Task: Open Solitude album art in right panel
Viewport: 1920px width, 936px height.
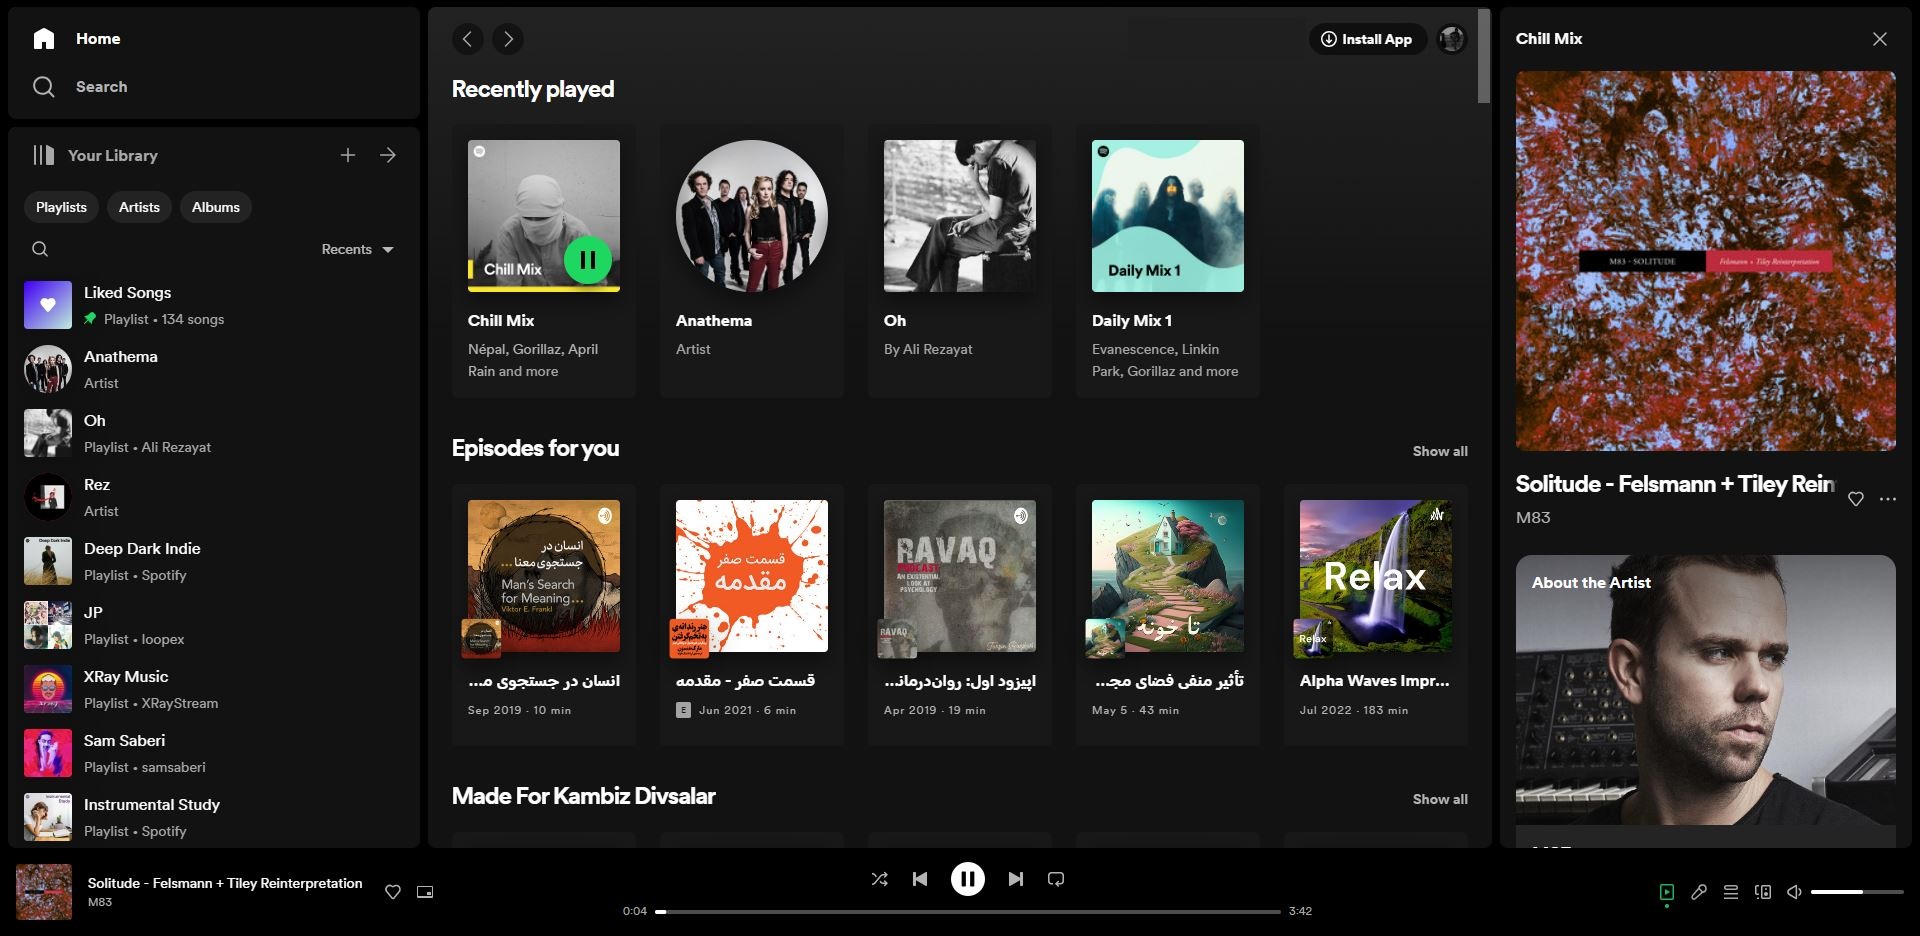Action: [x=1706, y=261]
